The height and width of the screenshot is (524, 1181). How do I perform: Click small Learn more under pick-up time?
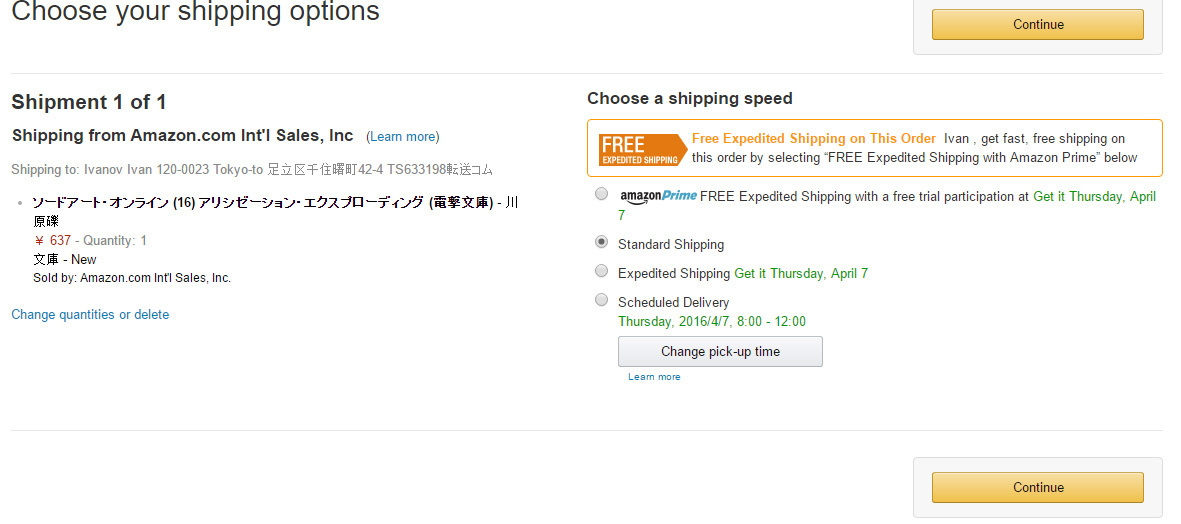click(x=654, y=377)
